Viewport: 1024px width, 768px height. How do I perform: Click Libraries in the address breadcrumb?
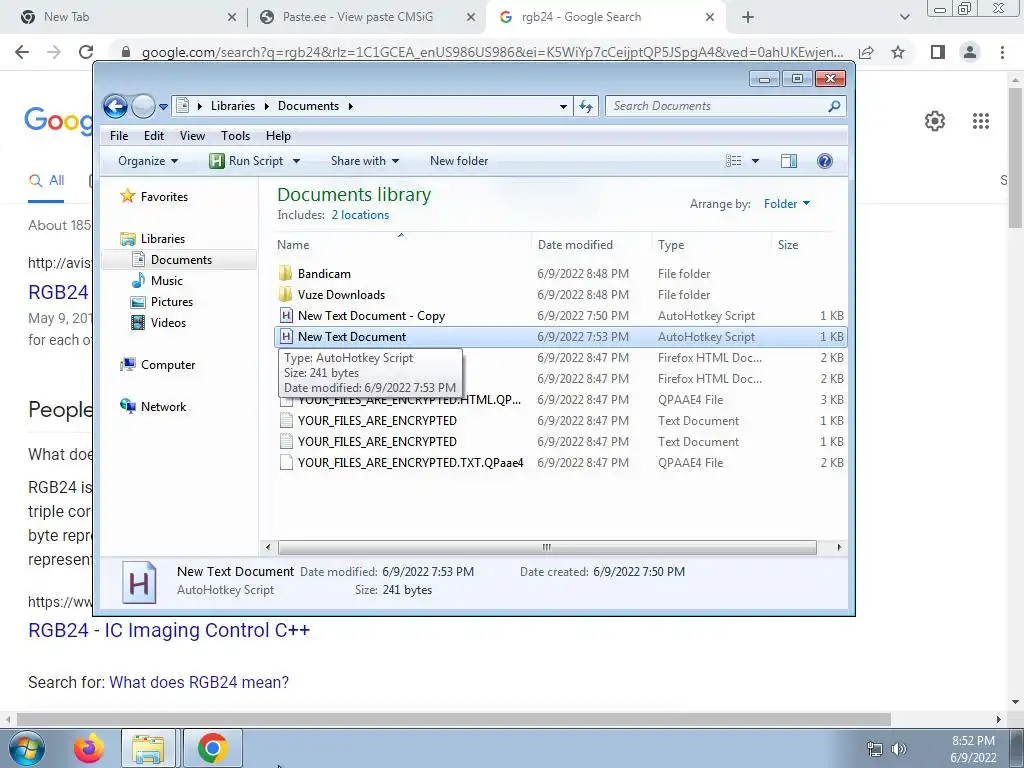pos(232,106)
